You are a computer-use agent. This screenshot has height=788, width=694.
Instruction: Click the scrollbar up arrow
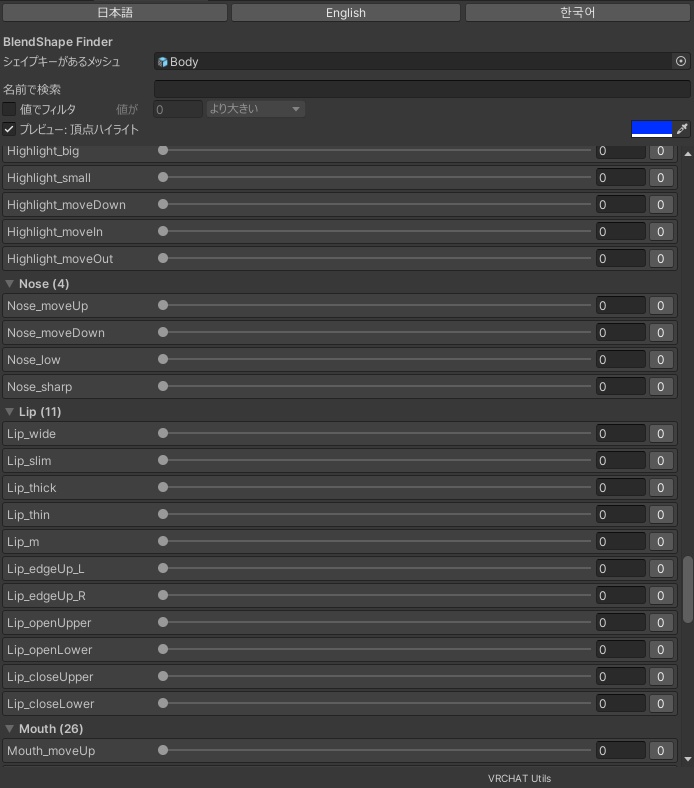tap(688, 154)
